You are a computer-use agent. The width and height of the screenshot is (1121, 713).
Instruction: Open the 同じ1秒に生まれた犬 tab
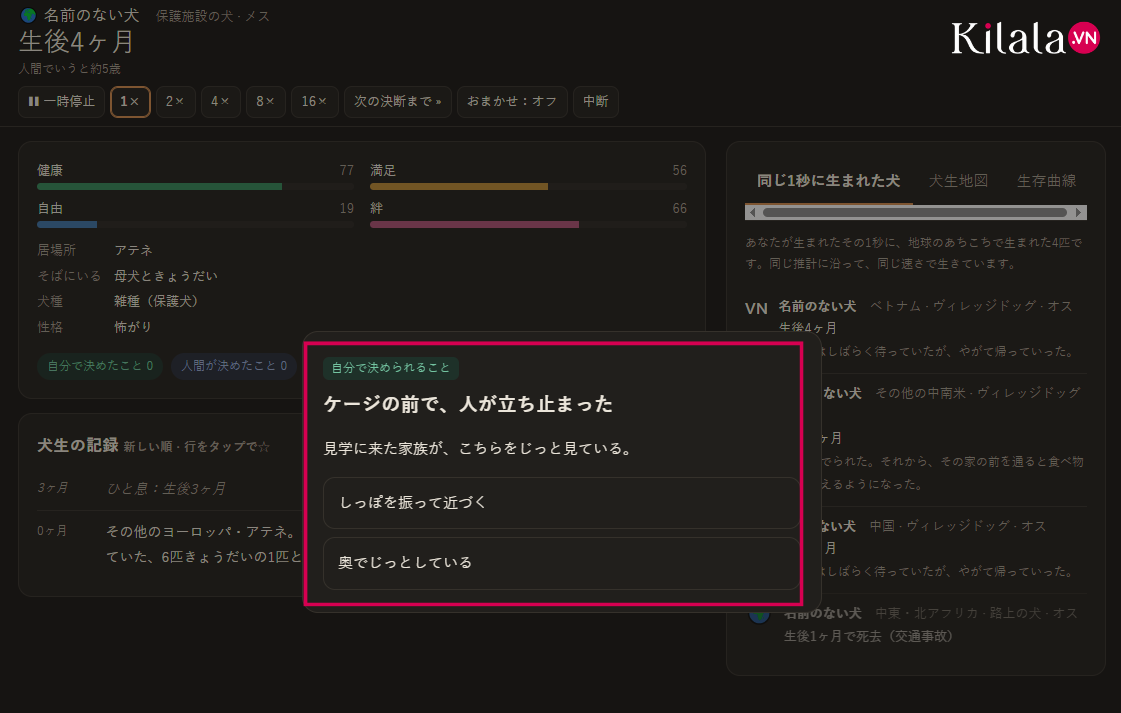tap(829, 181)
